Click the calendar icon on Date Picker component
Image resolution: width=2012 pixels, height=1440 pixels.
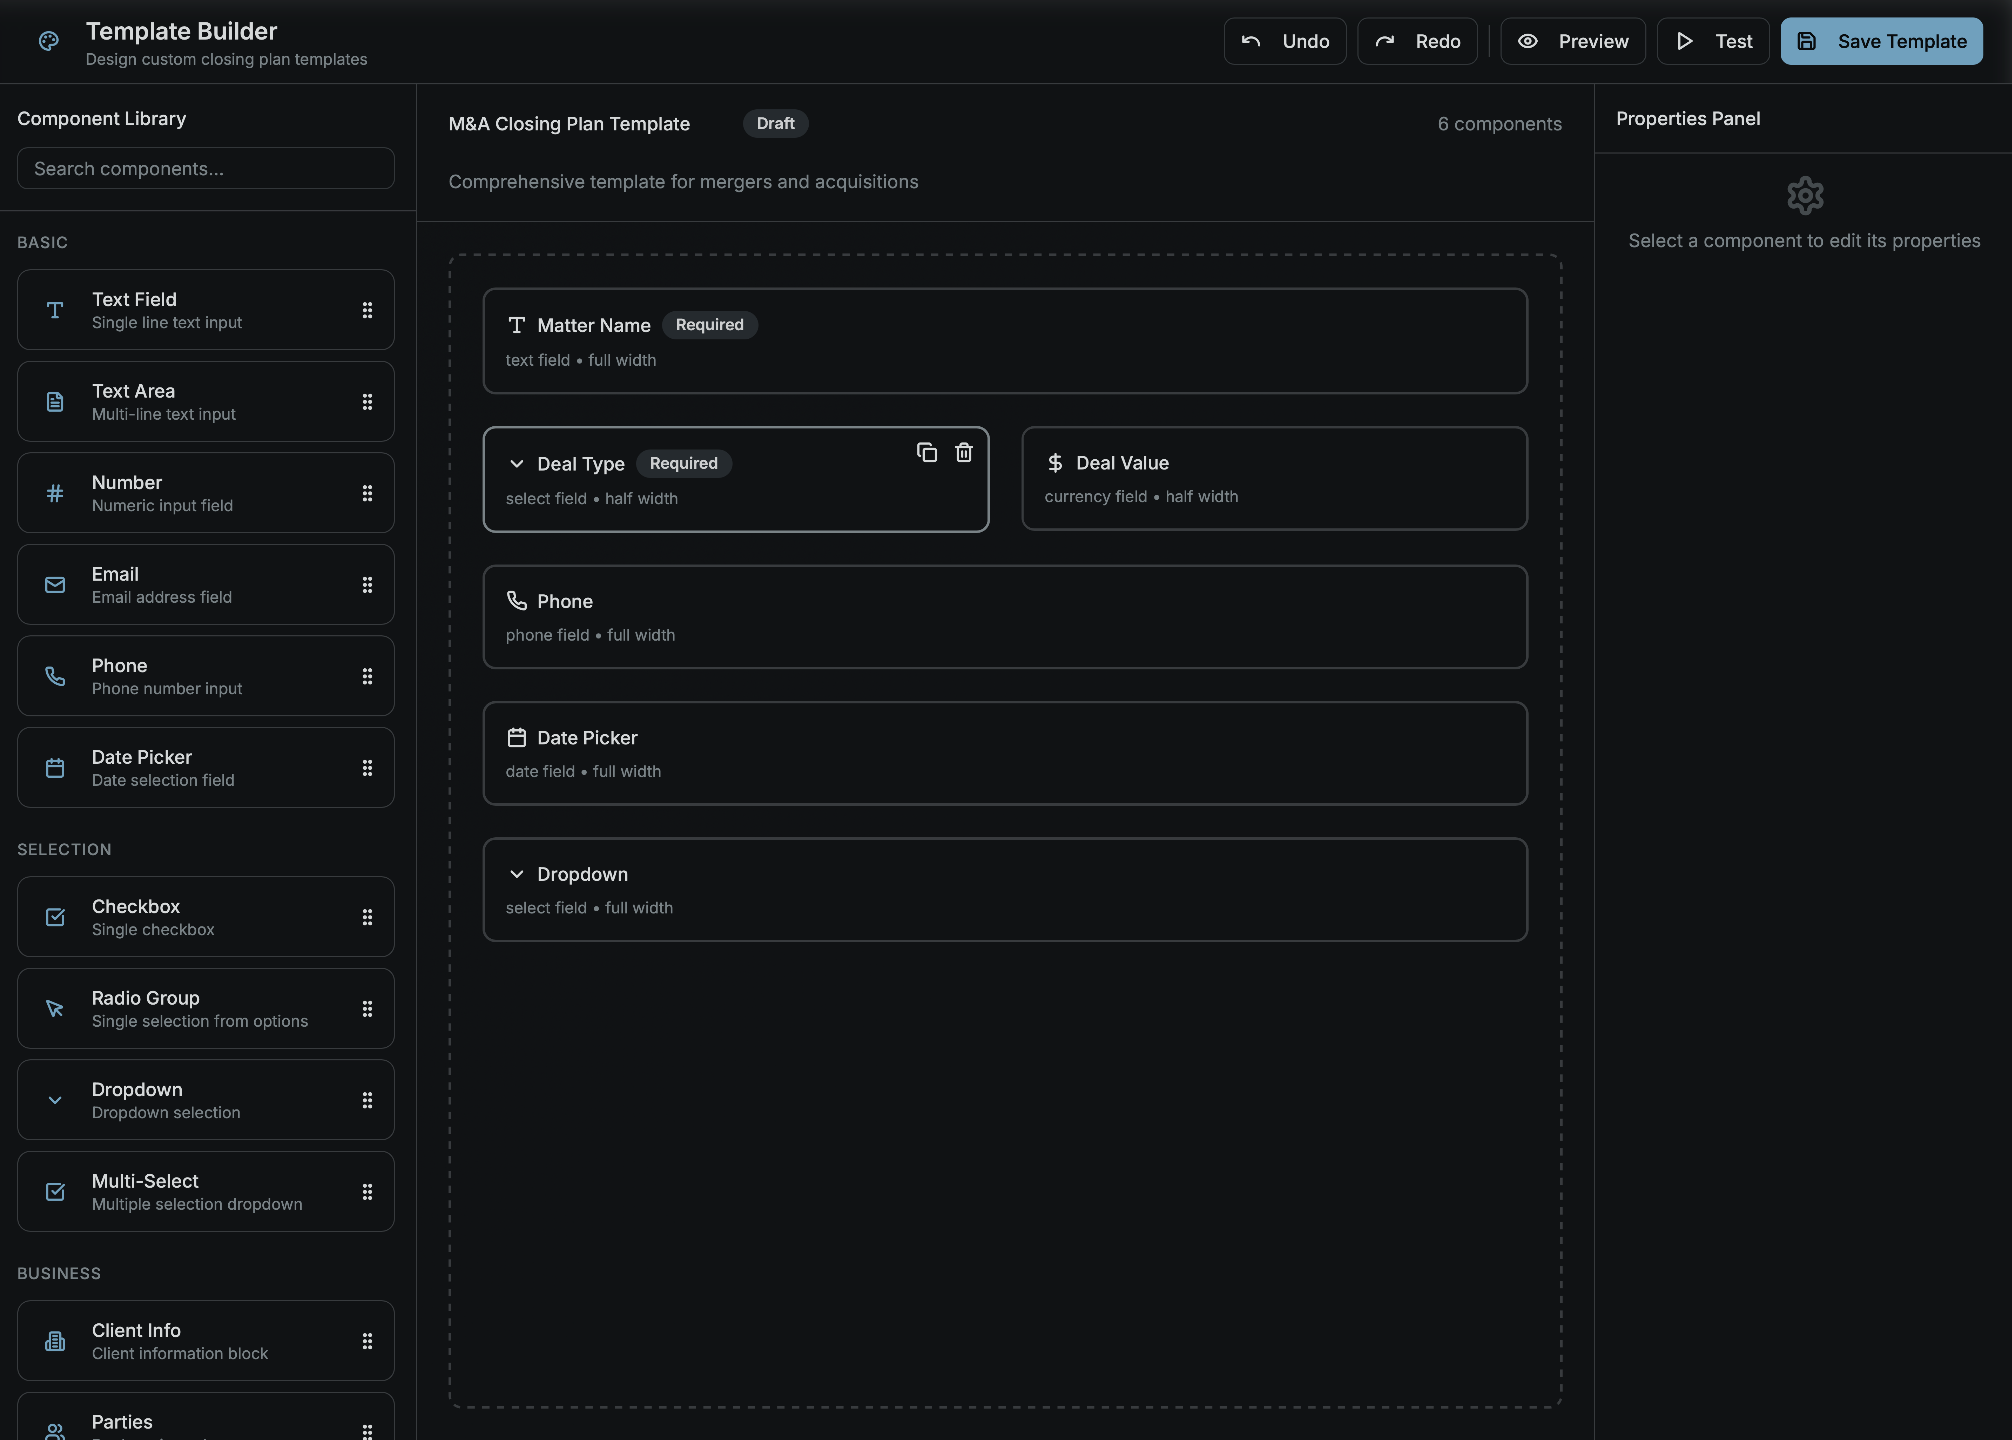[x=517, y=737]
